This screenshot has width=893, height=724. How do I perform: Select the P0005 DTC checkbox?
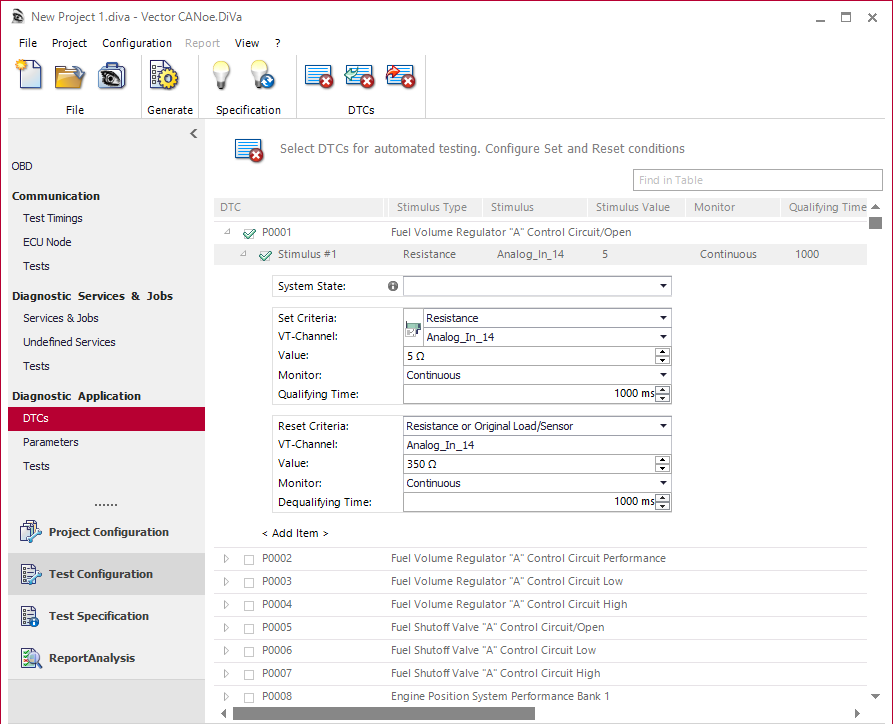click(249, 628)
